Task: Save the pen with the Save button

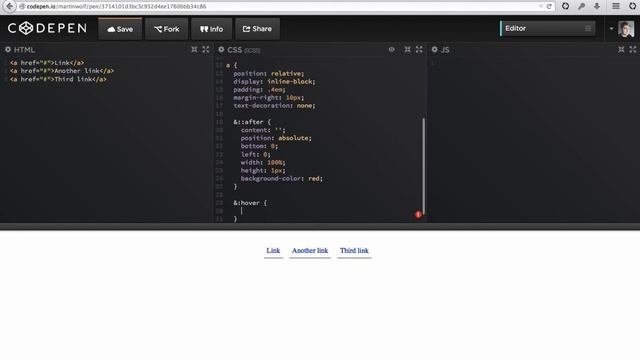Action: (120, 29)
